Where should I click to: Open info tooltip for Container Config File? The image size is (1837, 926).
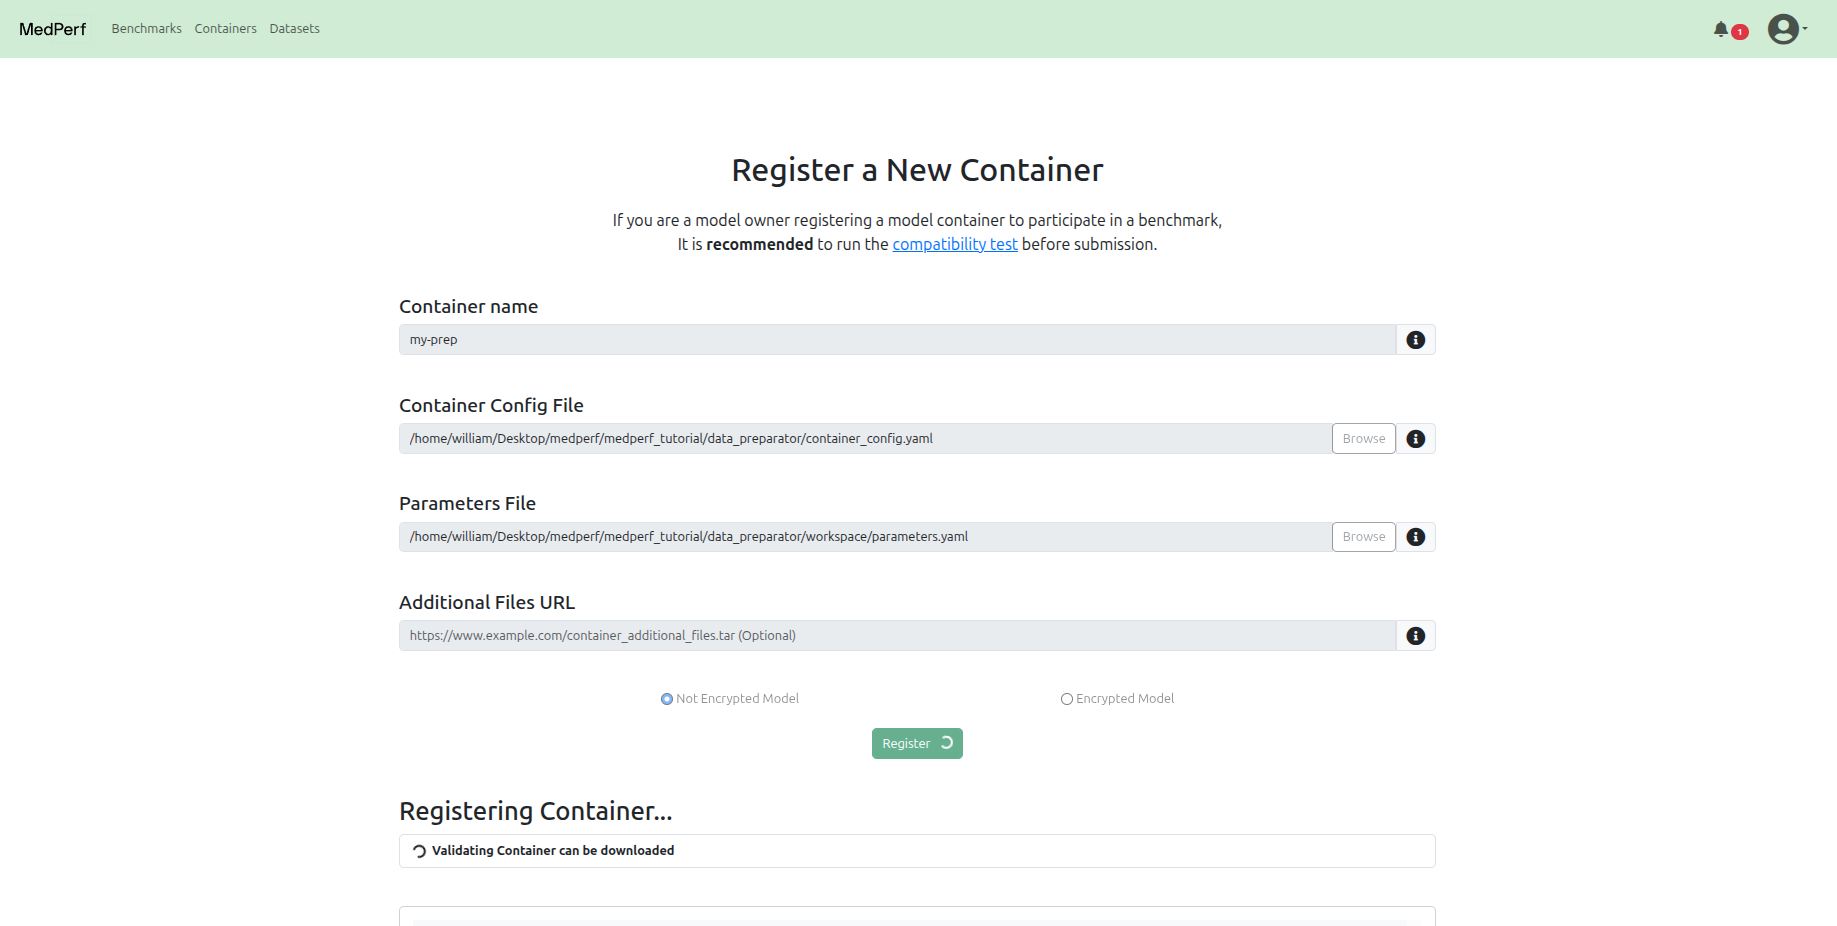coord(1415,438)
